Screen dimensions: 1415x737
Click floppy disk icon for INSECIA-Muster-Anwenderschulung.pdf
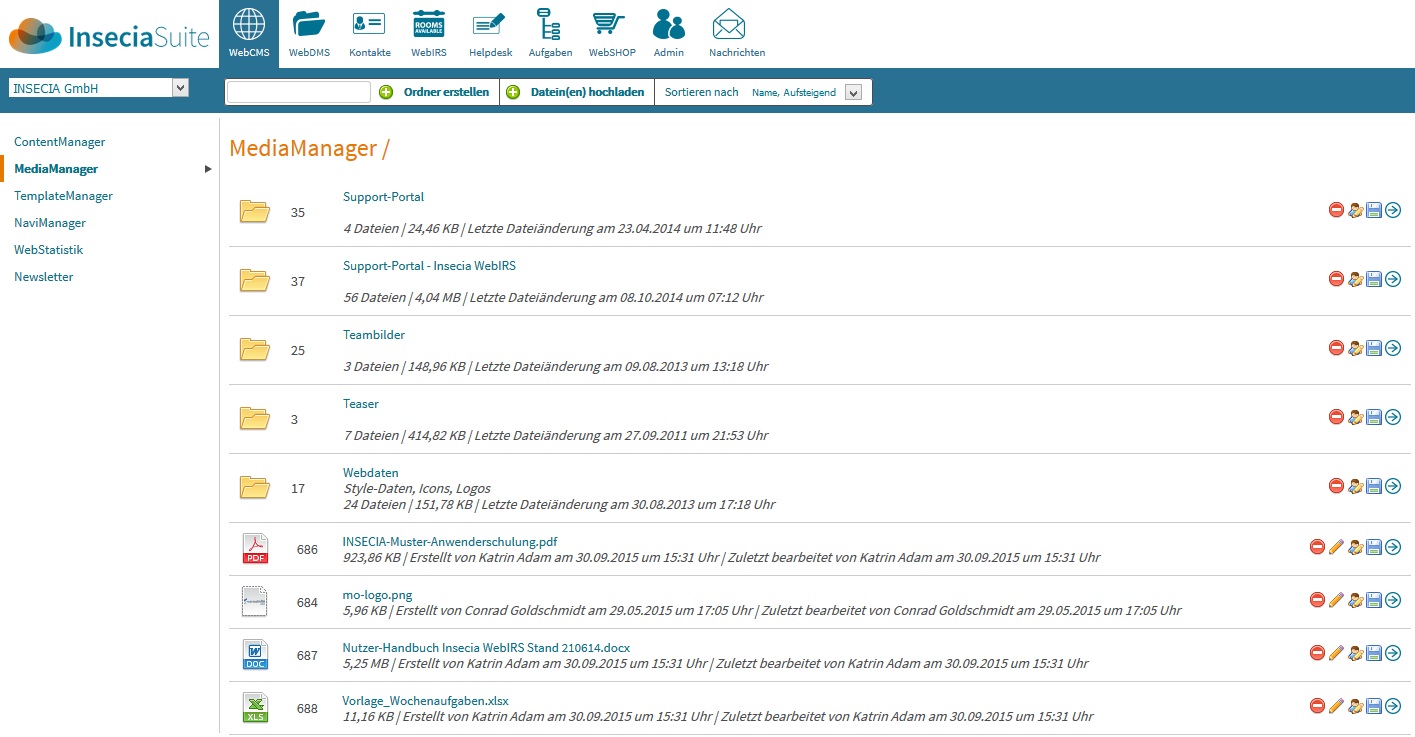(x=1374, y=547)
